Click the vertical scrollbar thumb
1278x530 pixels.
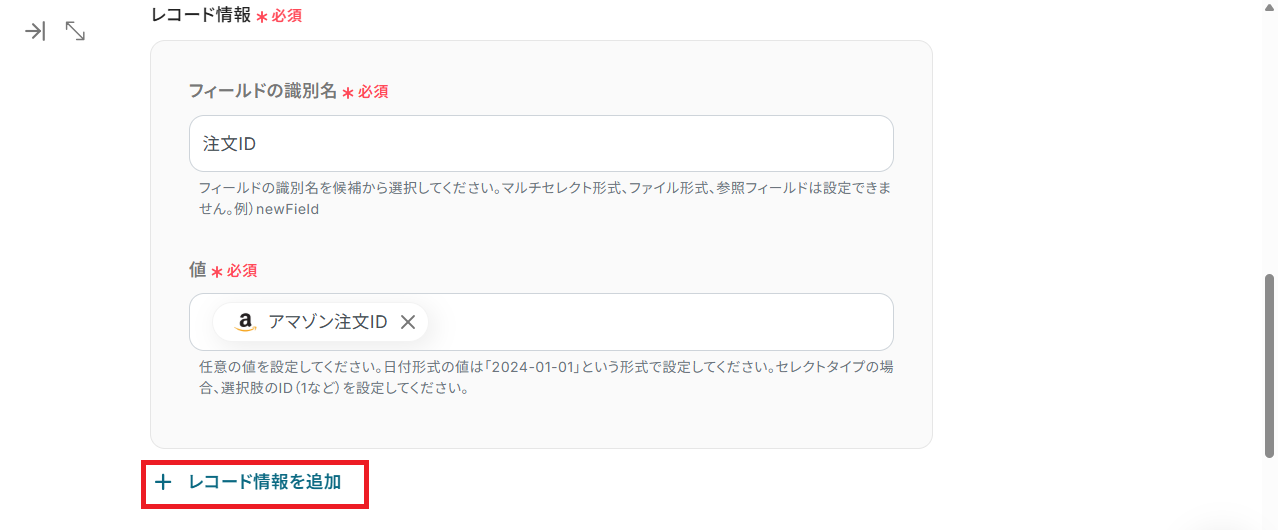pos(1270,365)
